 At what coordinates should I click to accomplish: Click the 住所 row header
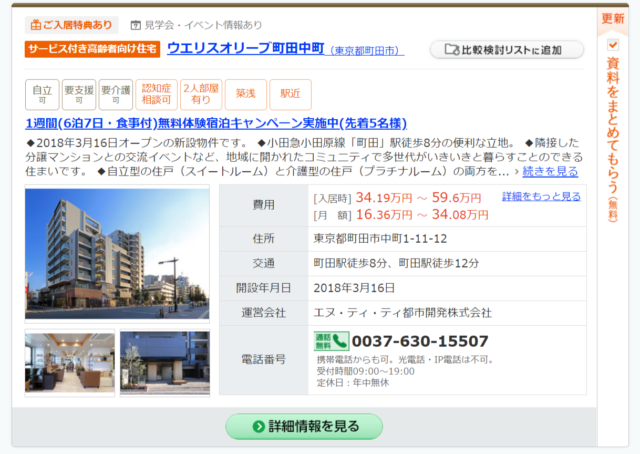point(264,239)
